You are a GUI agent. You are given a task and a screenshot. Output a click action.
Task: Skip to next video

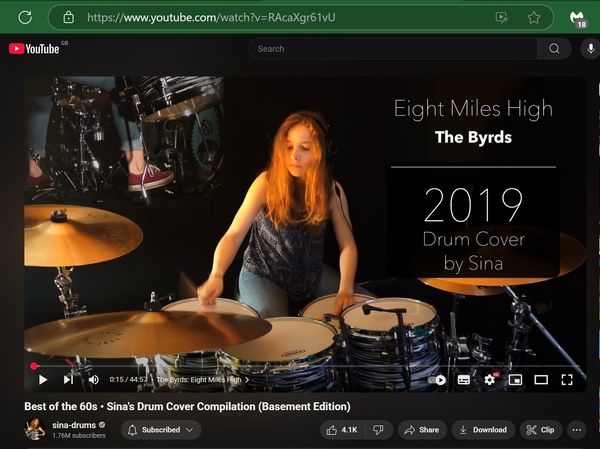pos(68,379)
